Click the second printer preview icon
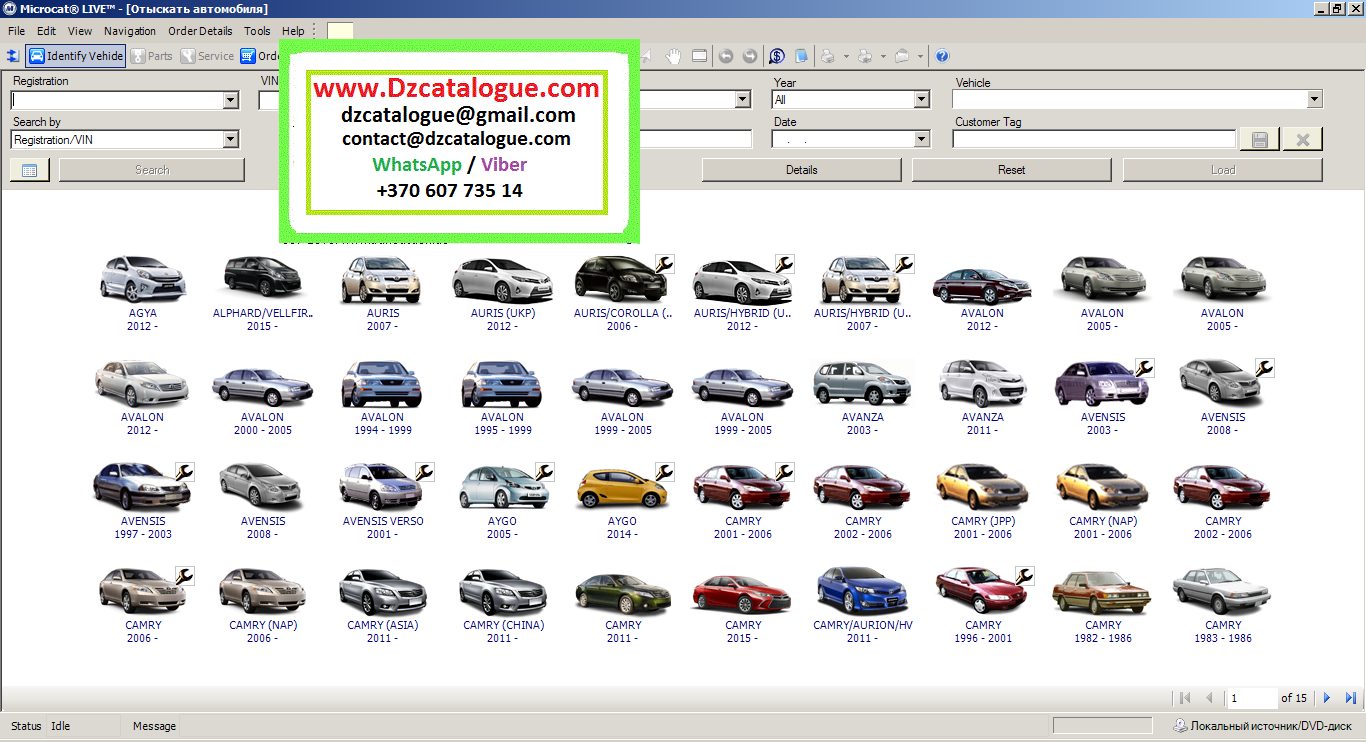1366x742 pixels. [866, 56]
